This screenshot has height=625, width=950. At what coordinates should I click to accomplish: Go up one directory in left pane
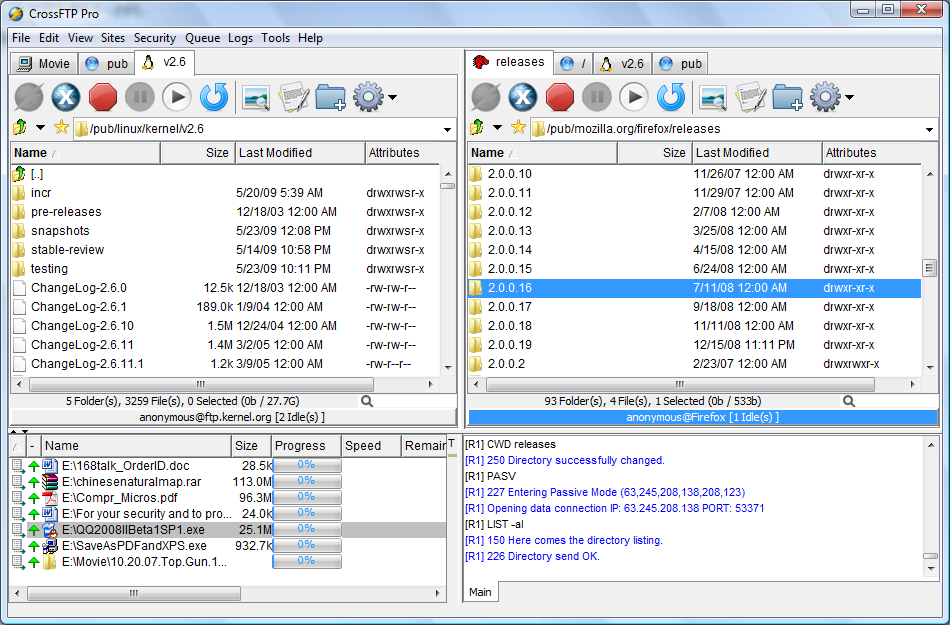coord(19,128)
